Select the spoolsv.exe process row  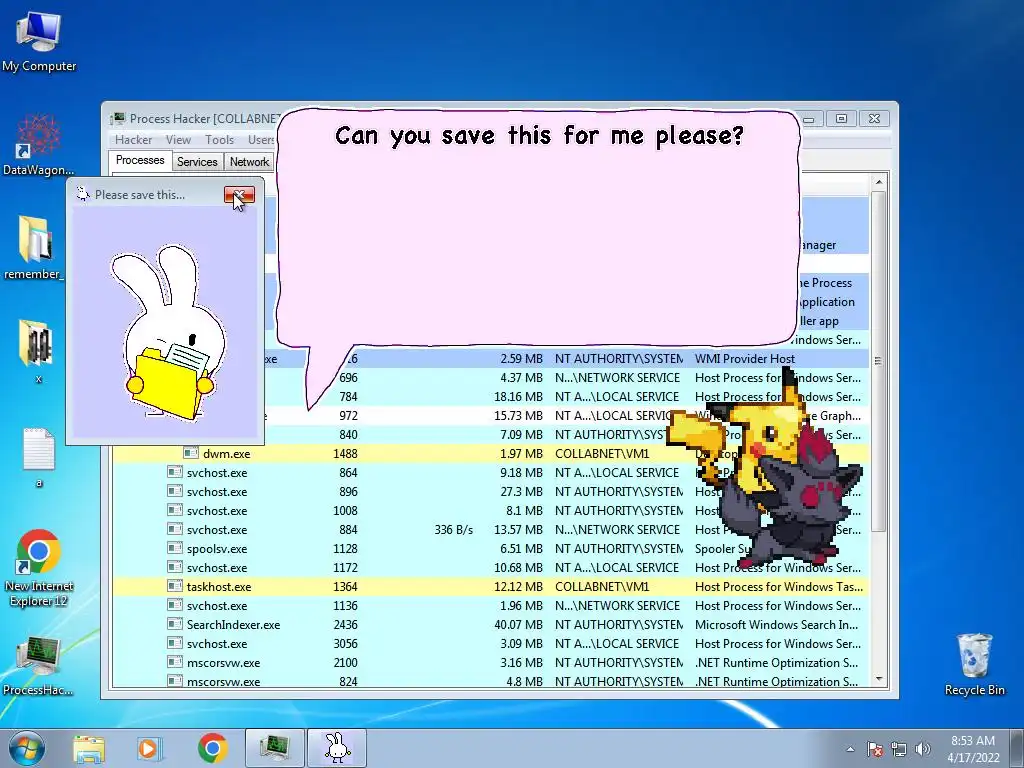click(491, 549)
